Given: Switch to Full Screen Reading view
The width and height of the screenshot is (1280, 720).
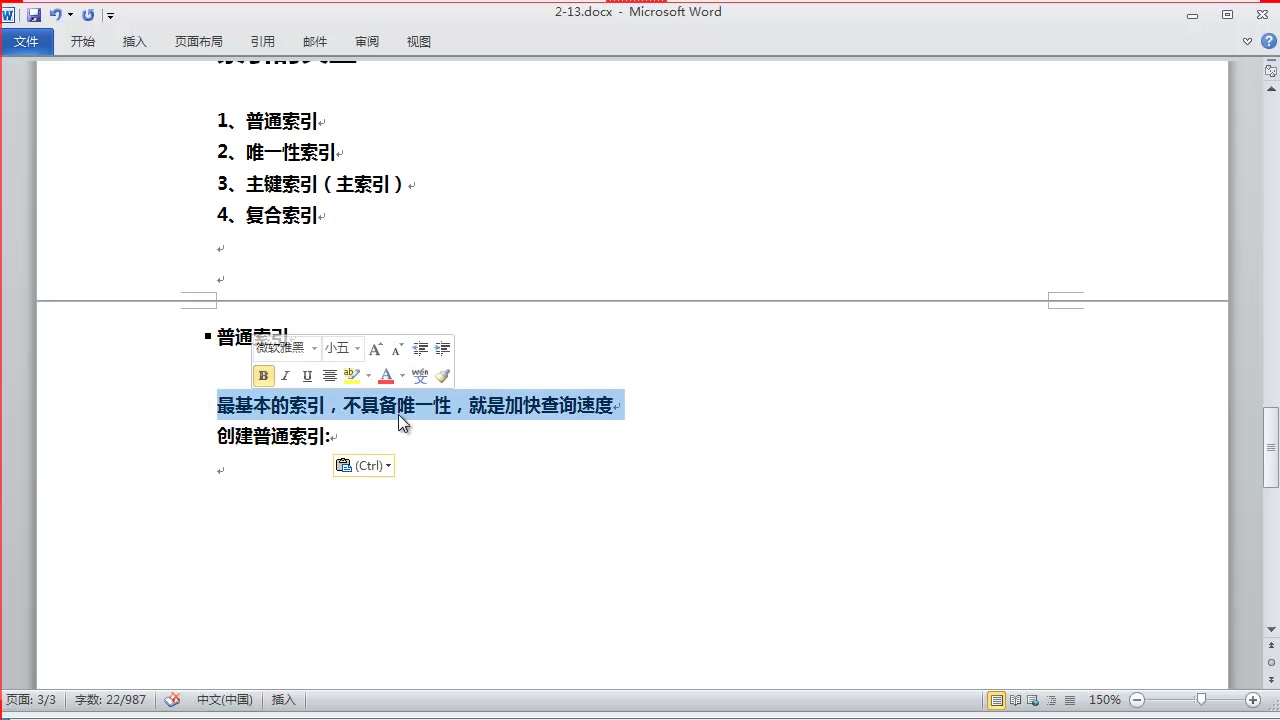Looking at the screenshot, I should point(1015,700).
